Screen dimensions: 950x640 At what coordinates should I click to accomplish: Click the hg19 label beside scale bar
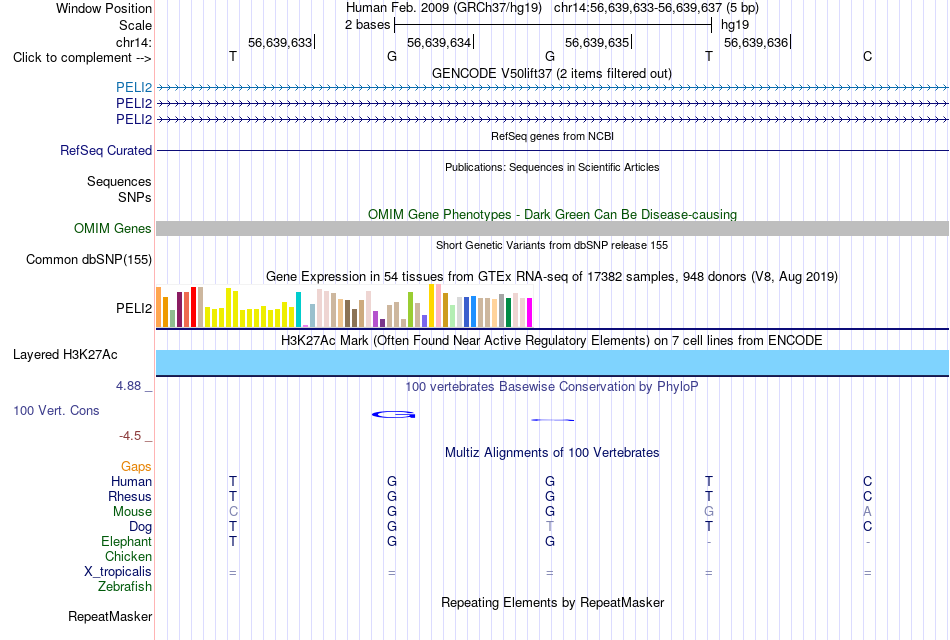point(734,25)
